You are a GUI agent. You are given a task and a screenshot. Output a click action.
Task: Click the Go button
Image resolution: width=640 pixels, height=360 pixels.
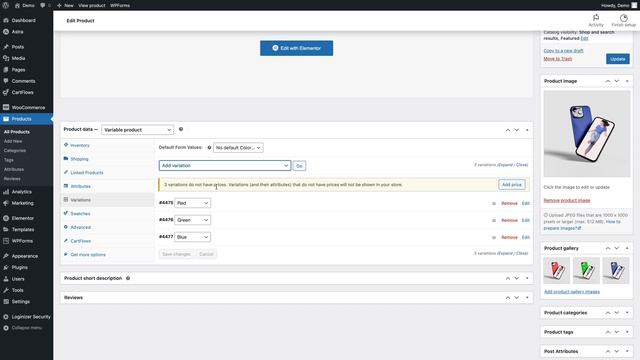pos(299,166)
